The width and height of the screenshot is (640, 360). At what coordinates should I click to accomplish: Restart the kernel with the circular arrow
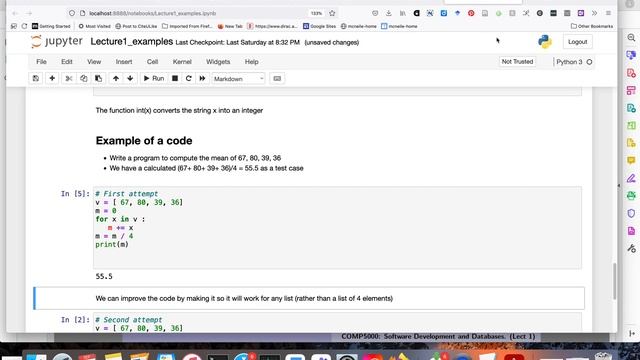pyautogui.click(x=189, y=78)
